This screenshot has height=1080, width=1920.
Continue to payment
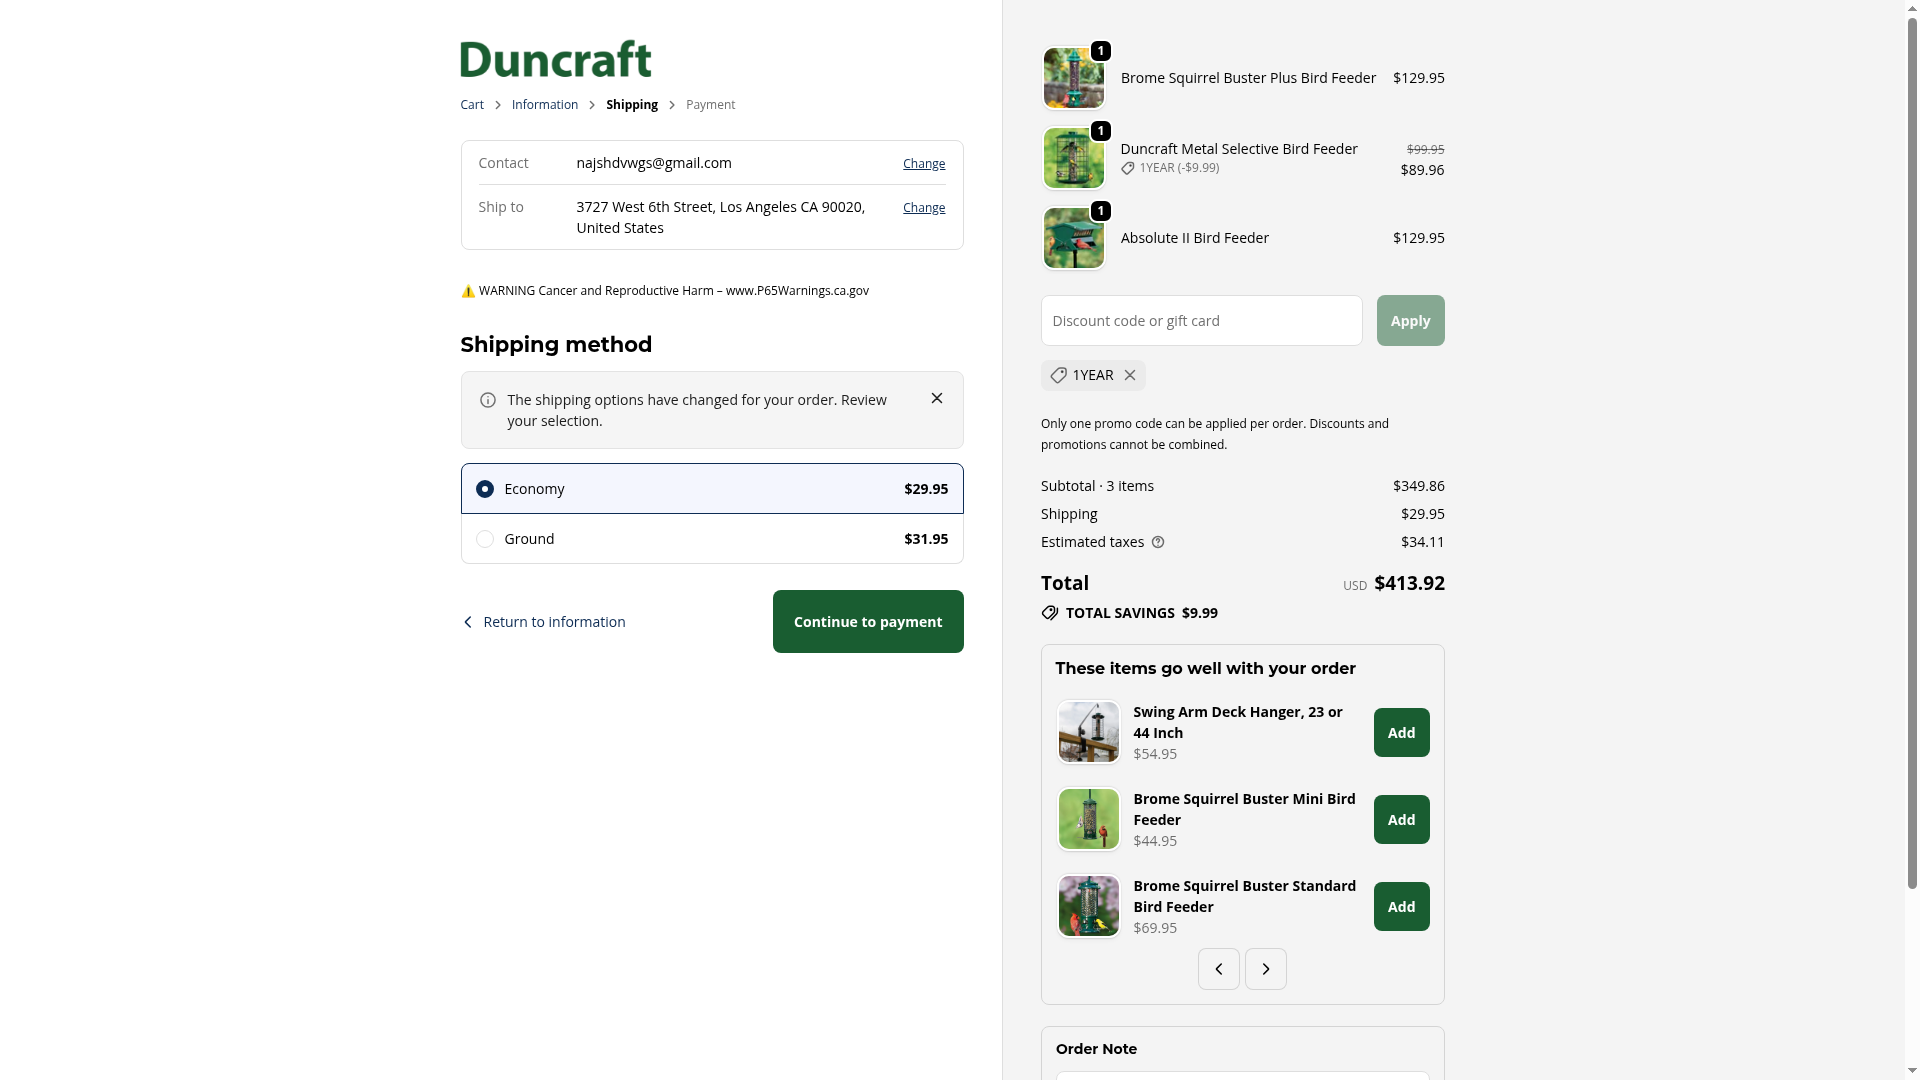click(868, 622)
